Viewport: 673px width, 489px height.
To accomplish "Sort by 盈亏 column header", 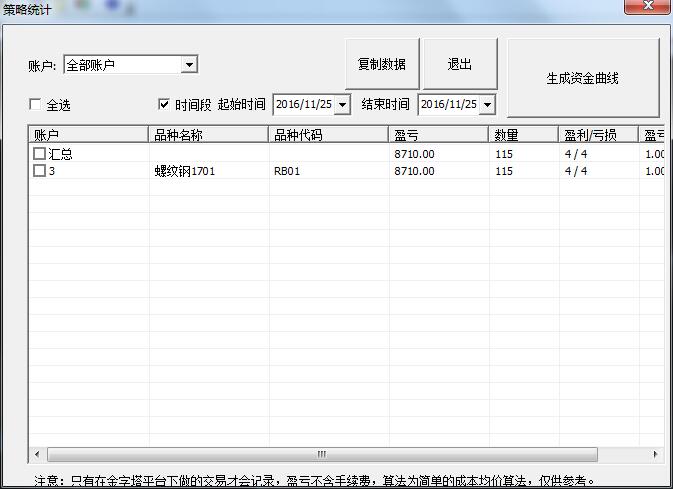I will (x=438, y=135).
